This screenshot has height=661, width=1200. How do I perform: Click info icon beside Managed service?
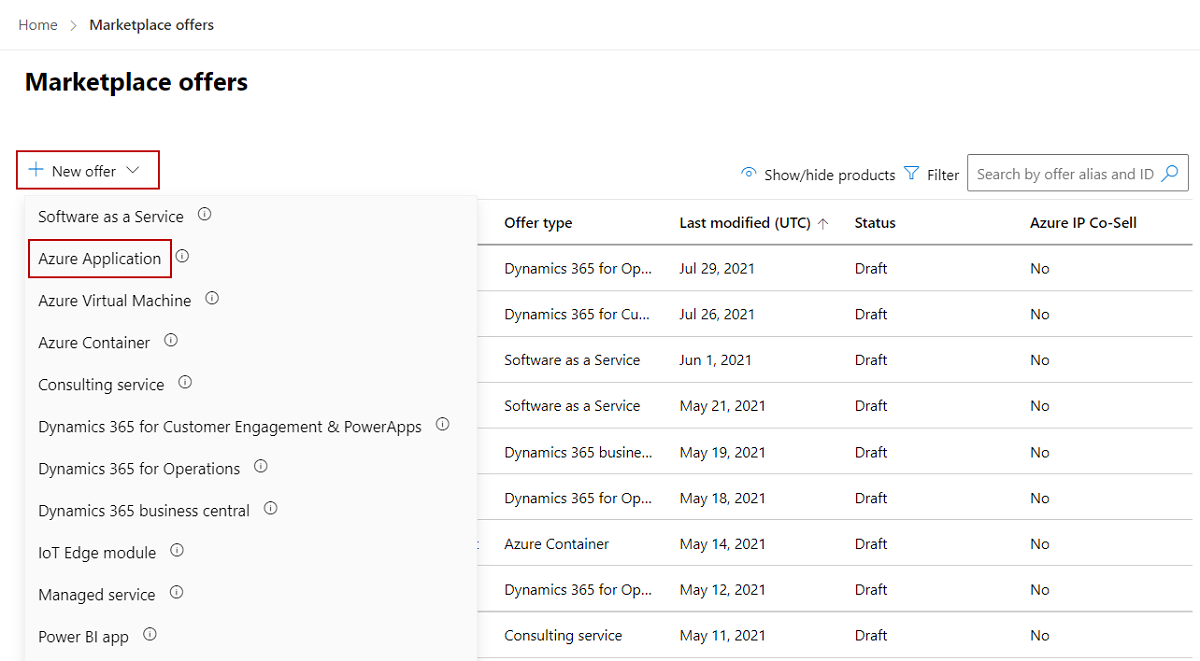pyautogui.click(x=176, y=593)
